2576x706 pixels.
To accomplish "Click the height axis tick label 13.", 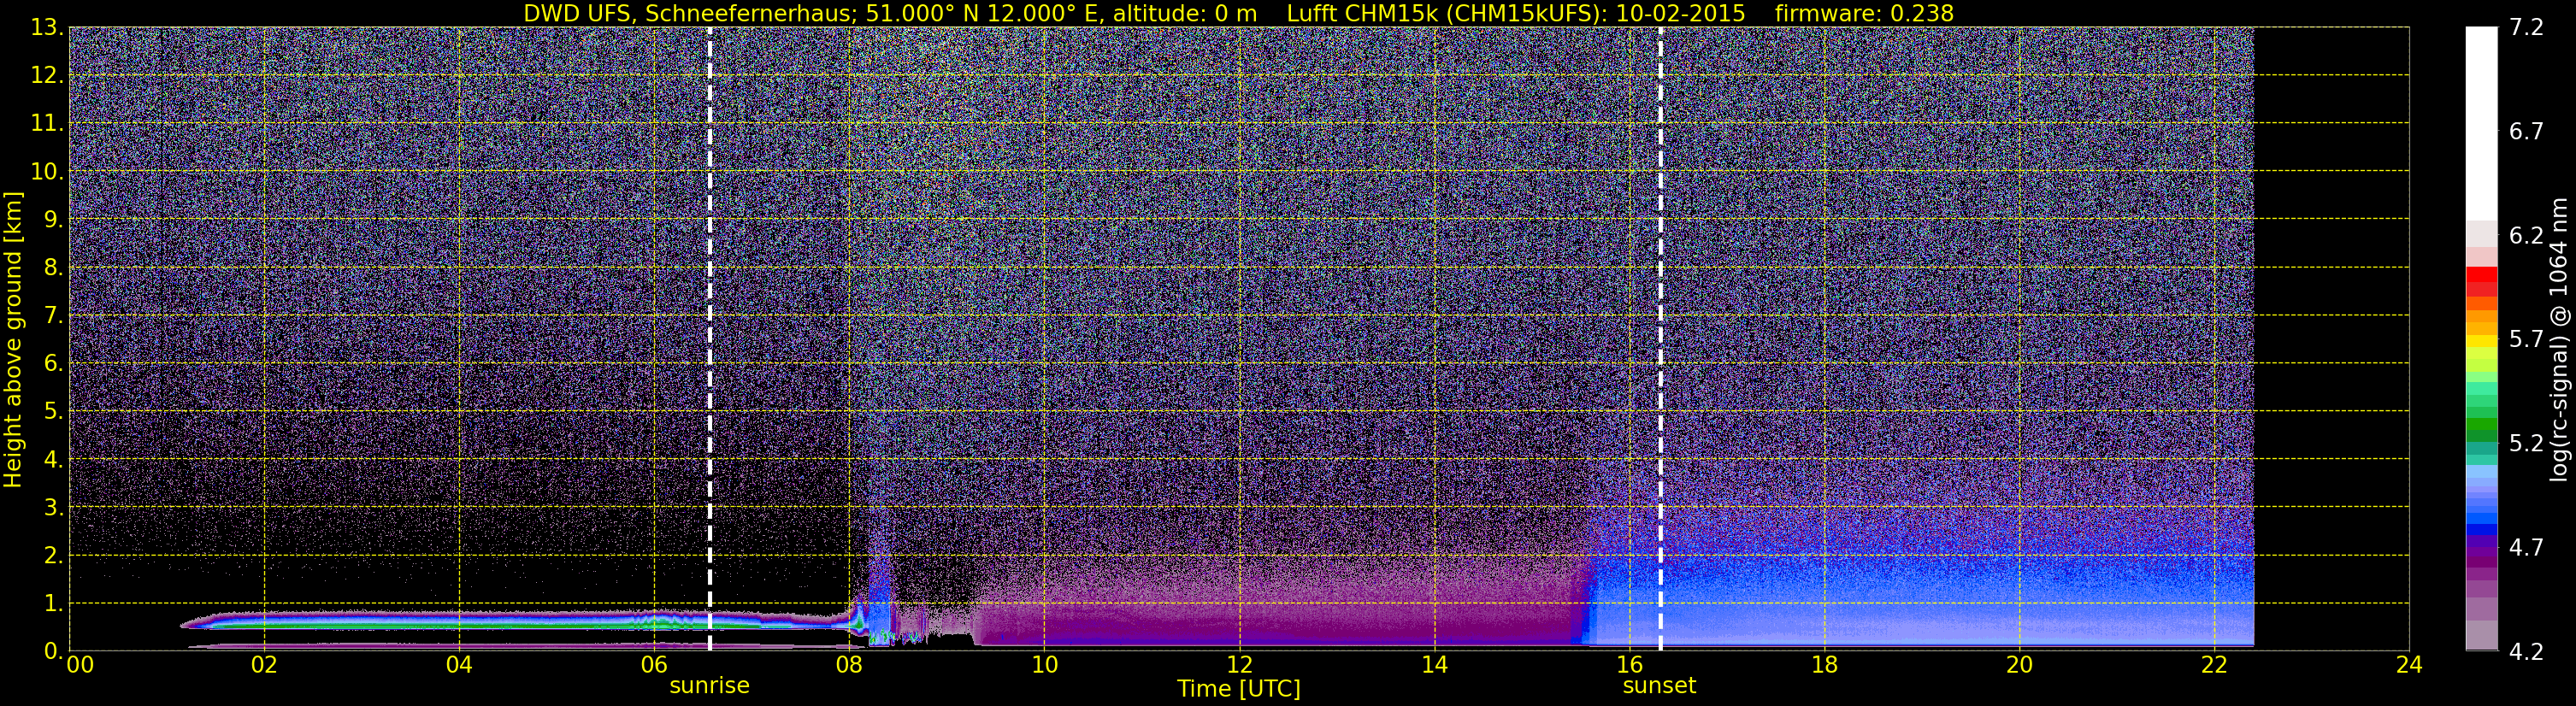I will coord(46,28).
